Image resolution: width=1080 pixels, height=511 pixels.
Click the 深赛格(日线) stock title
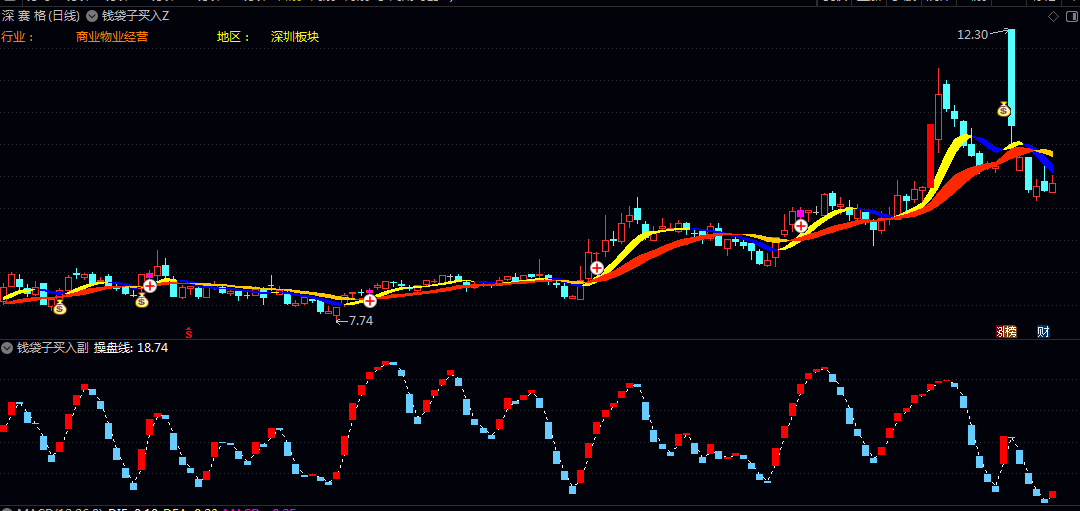coord(41,15)
